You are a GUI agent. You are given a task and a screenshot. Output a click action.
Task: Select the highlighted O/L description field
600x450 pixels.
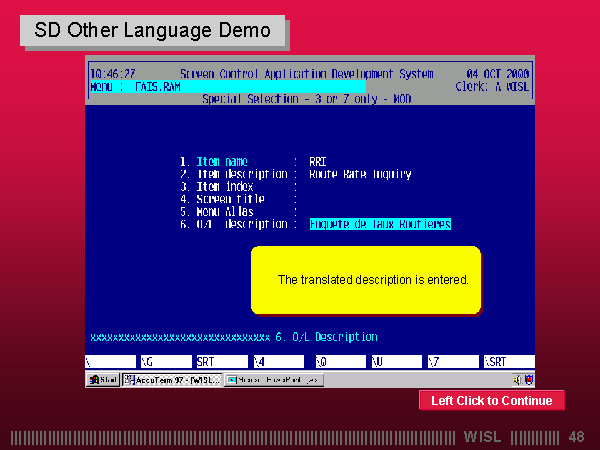click(380, 225)
